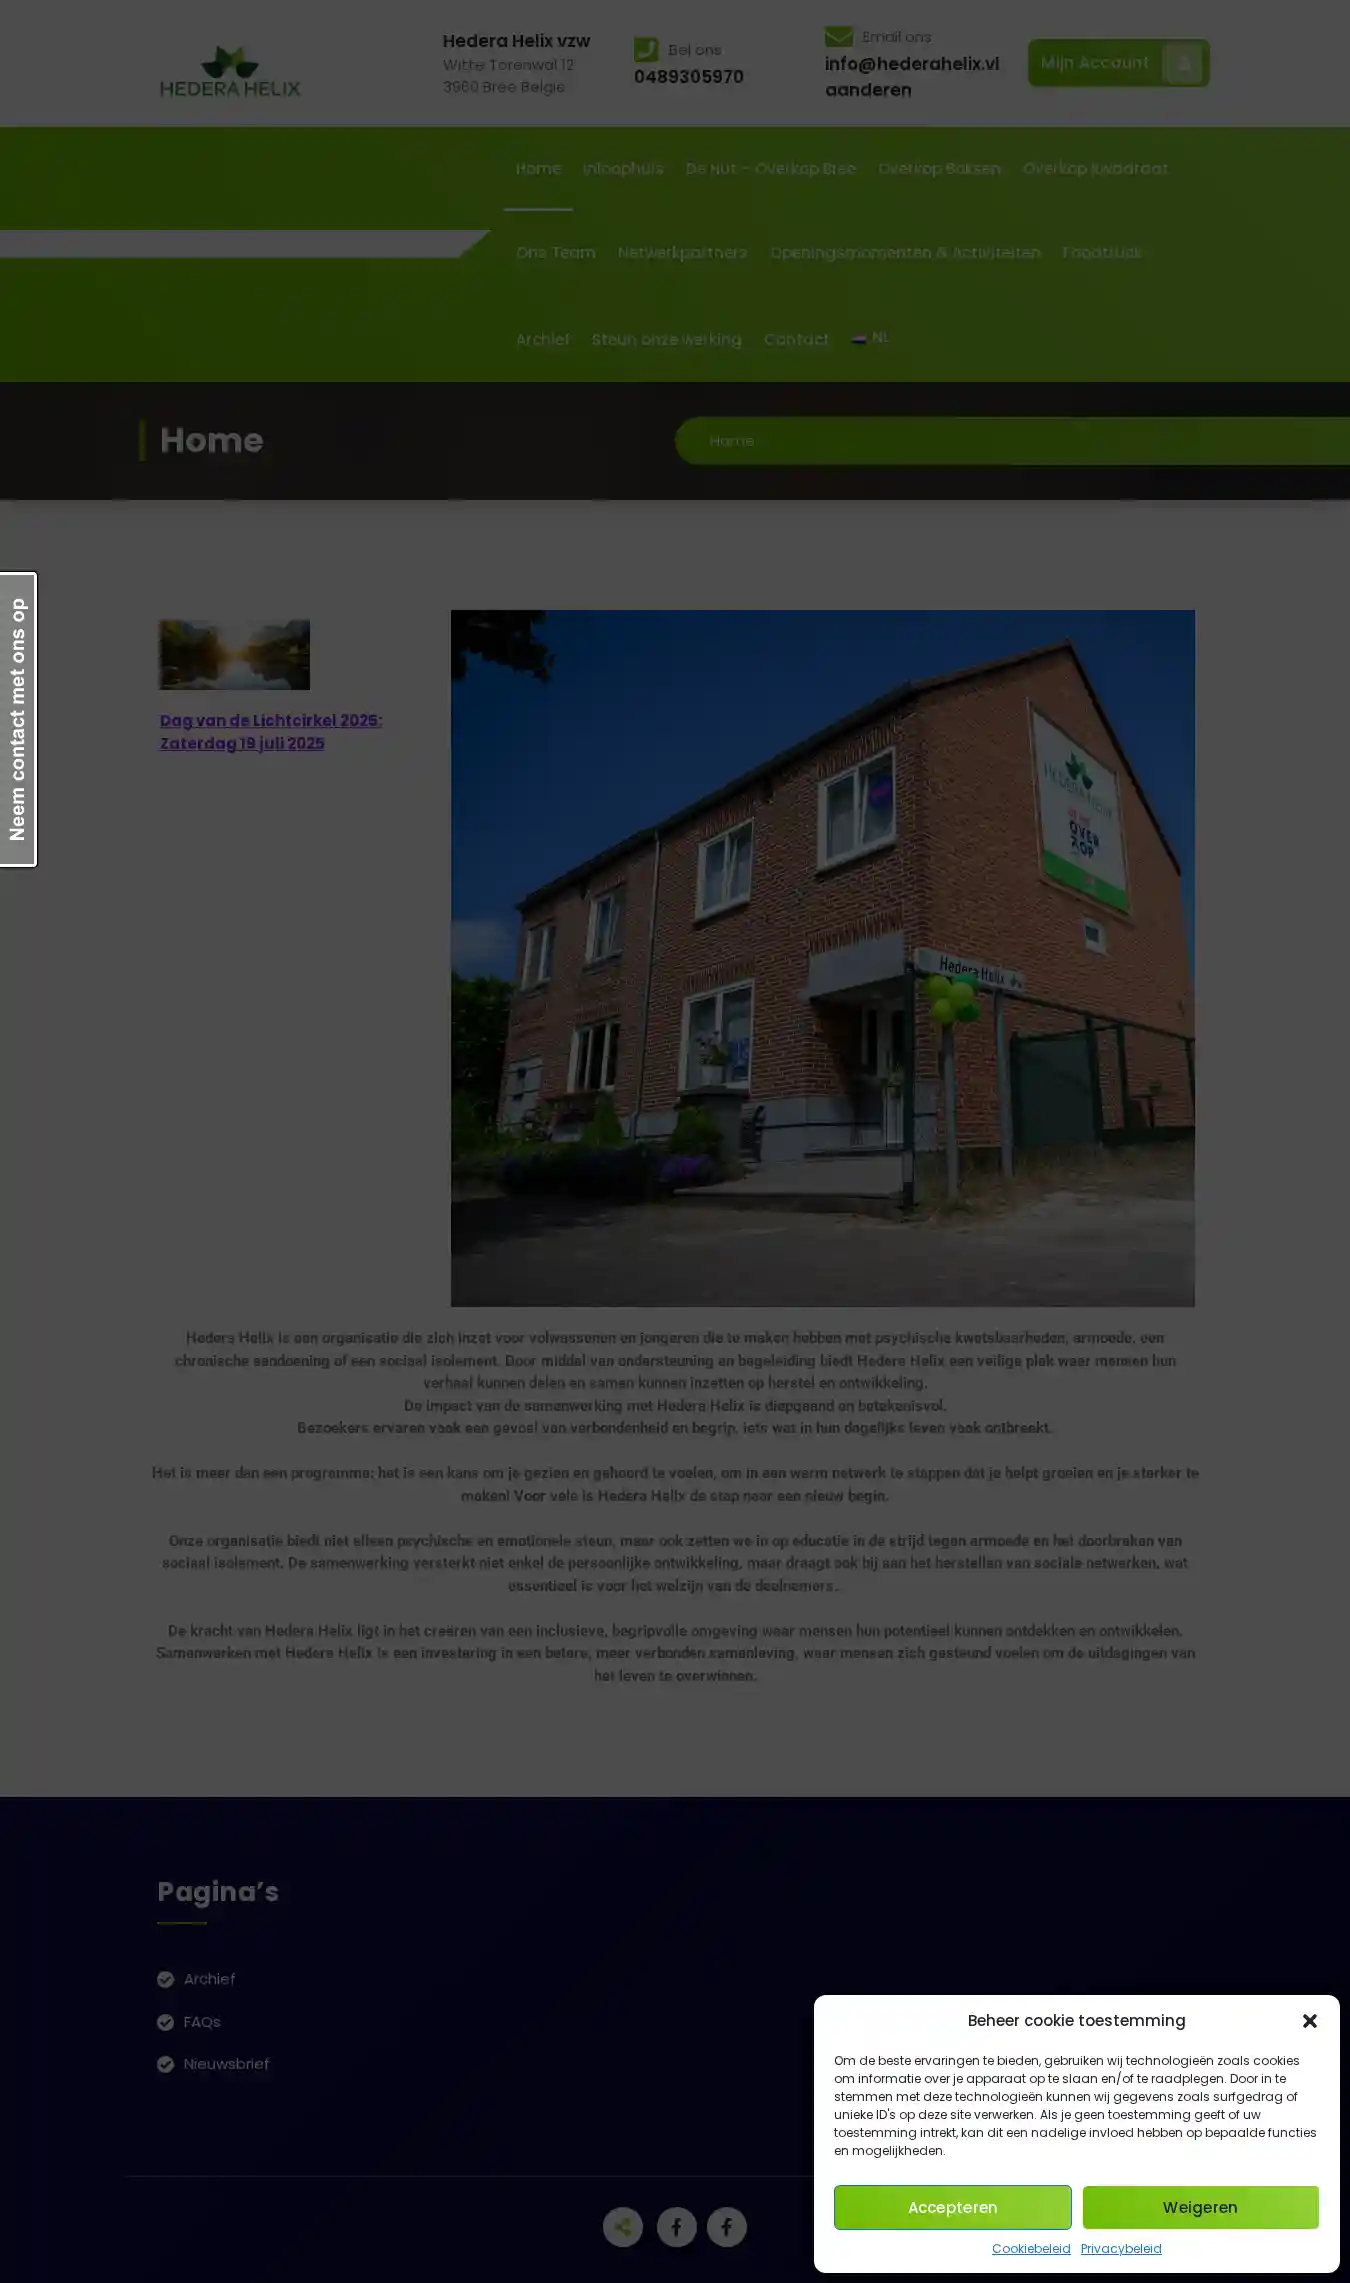Open Openingsmomenten & Activiteiten menu
Screen dimensions: 1350x2283
coord(904,253)
